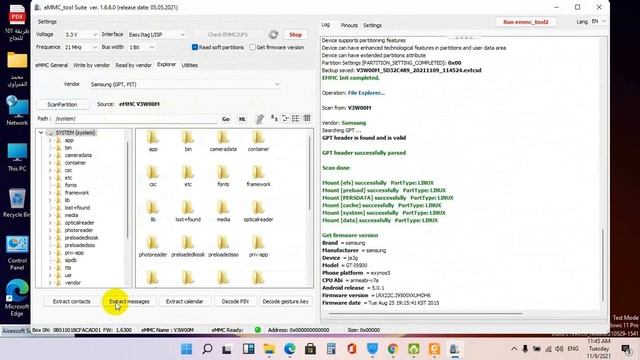This screenshot has width=640, height=360.
Task: Enable Get firmware version checkbox
Action: 253,47
